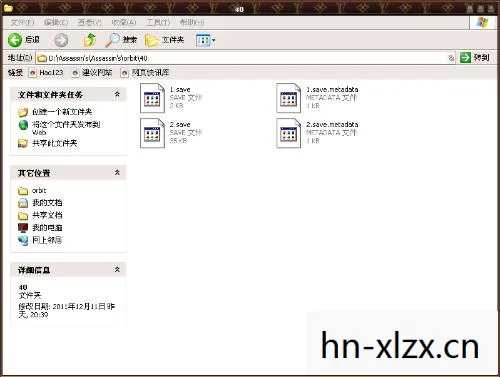Screen dimensions: 500x377
Task: Click the grey Forward arrow button
Action: point(61,40)
